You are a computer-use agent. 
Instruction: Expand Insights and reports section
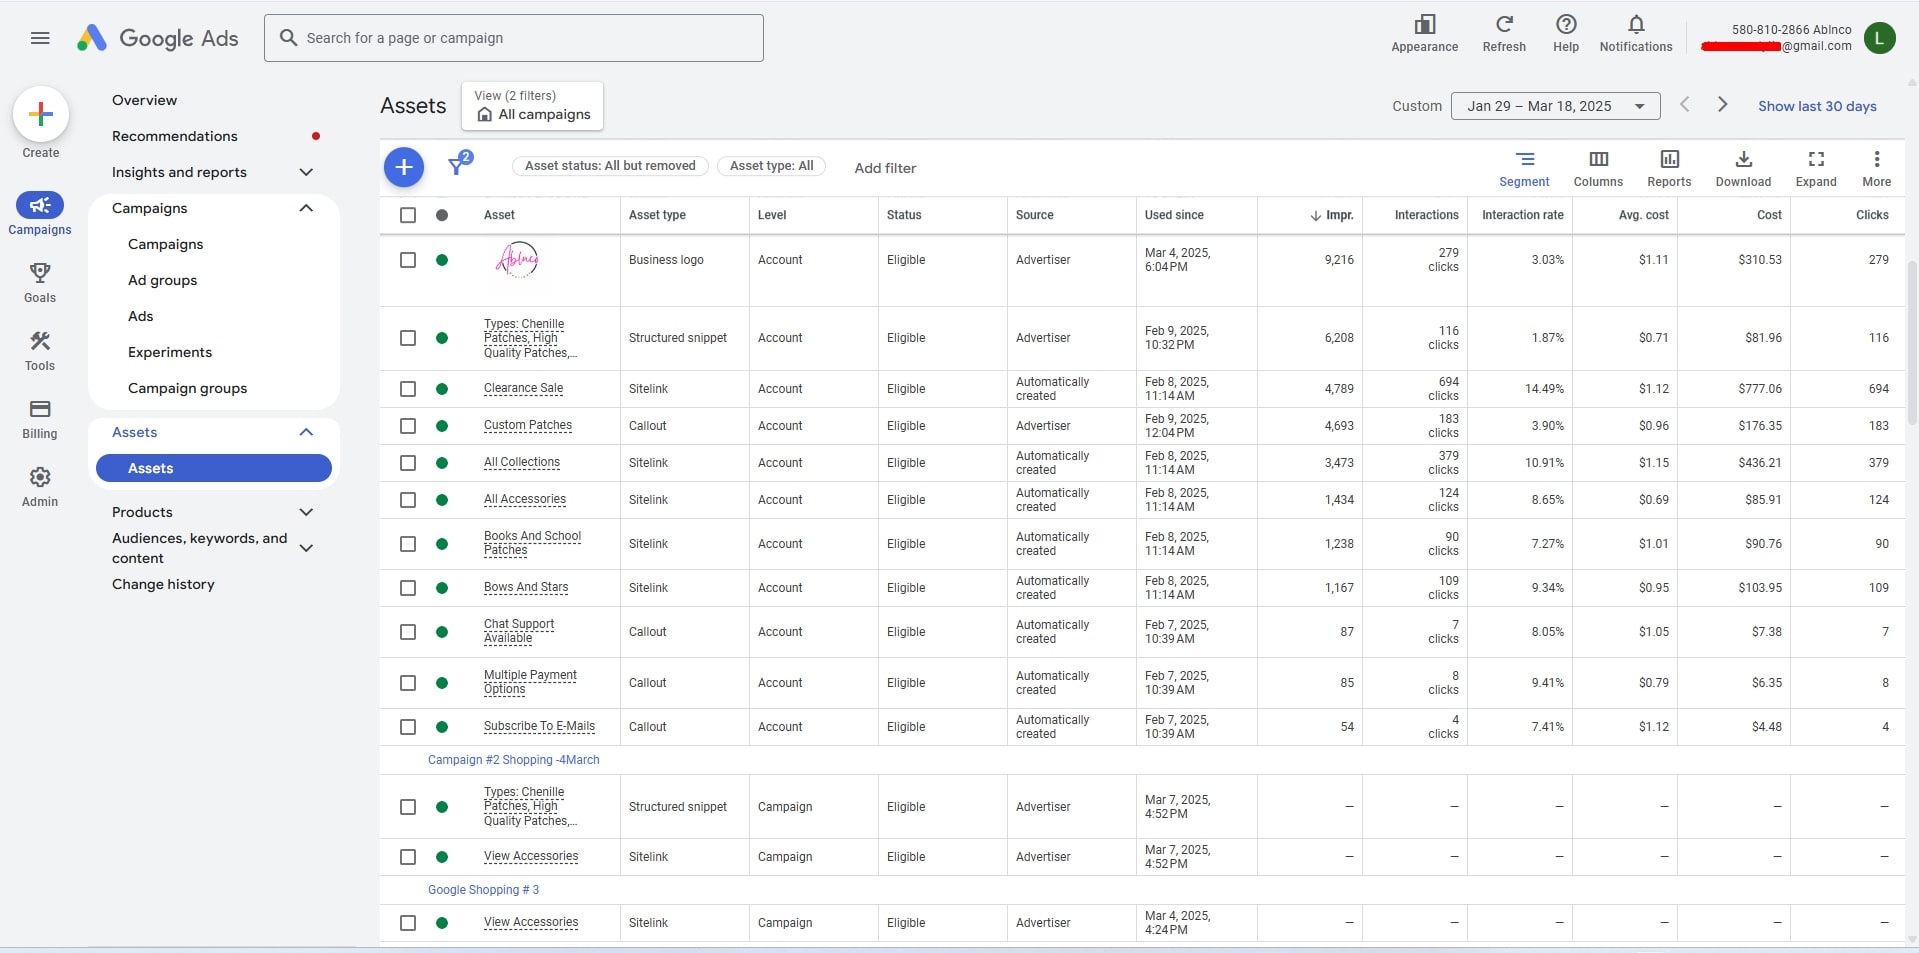[306, 172]
